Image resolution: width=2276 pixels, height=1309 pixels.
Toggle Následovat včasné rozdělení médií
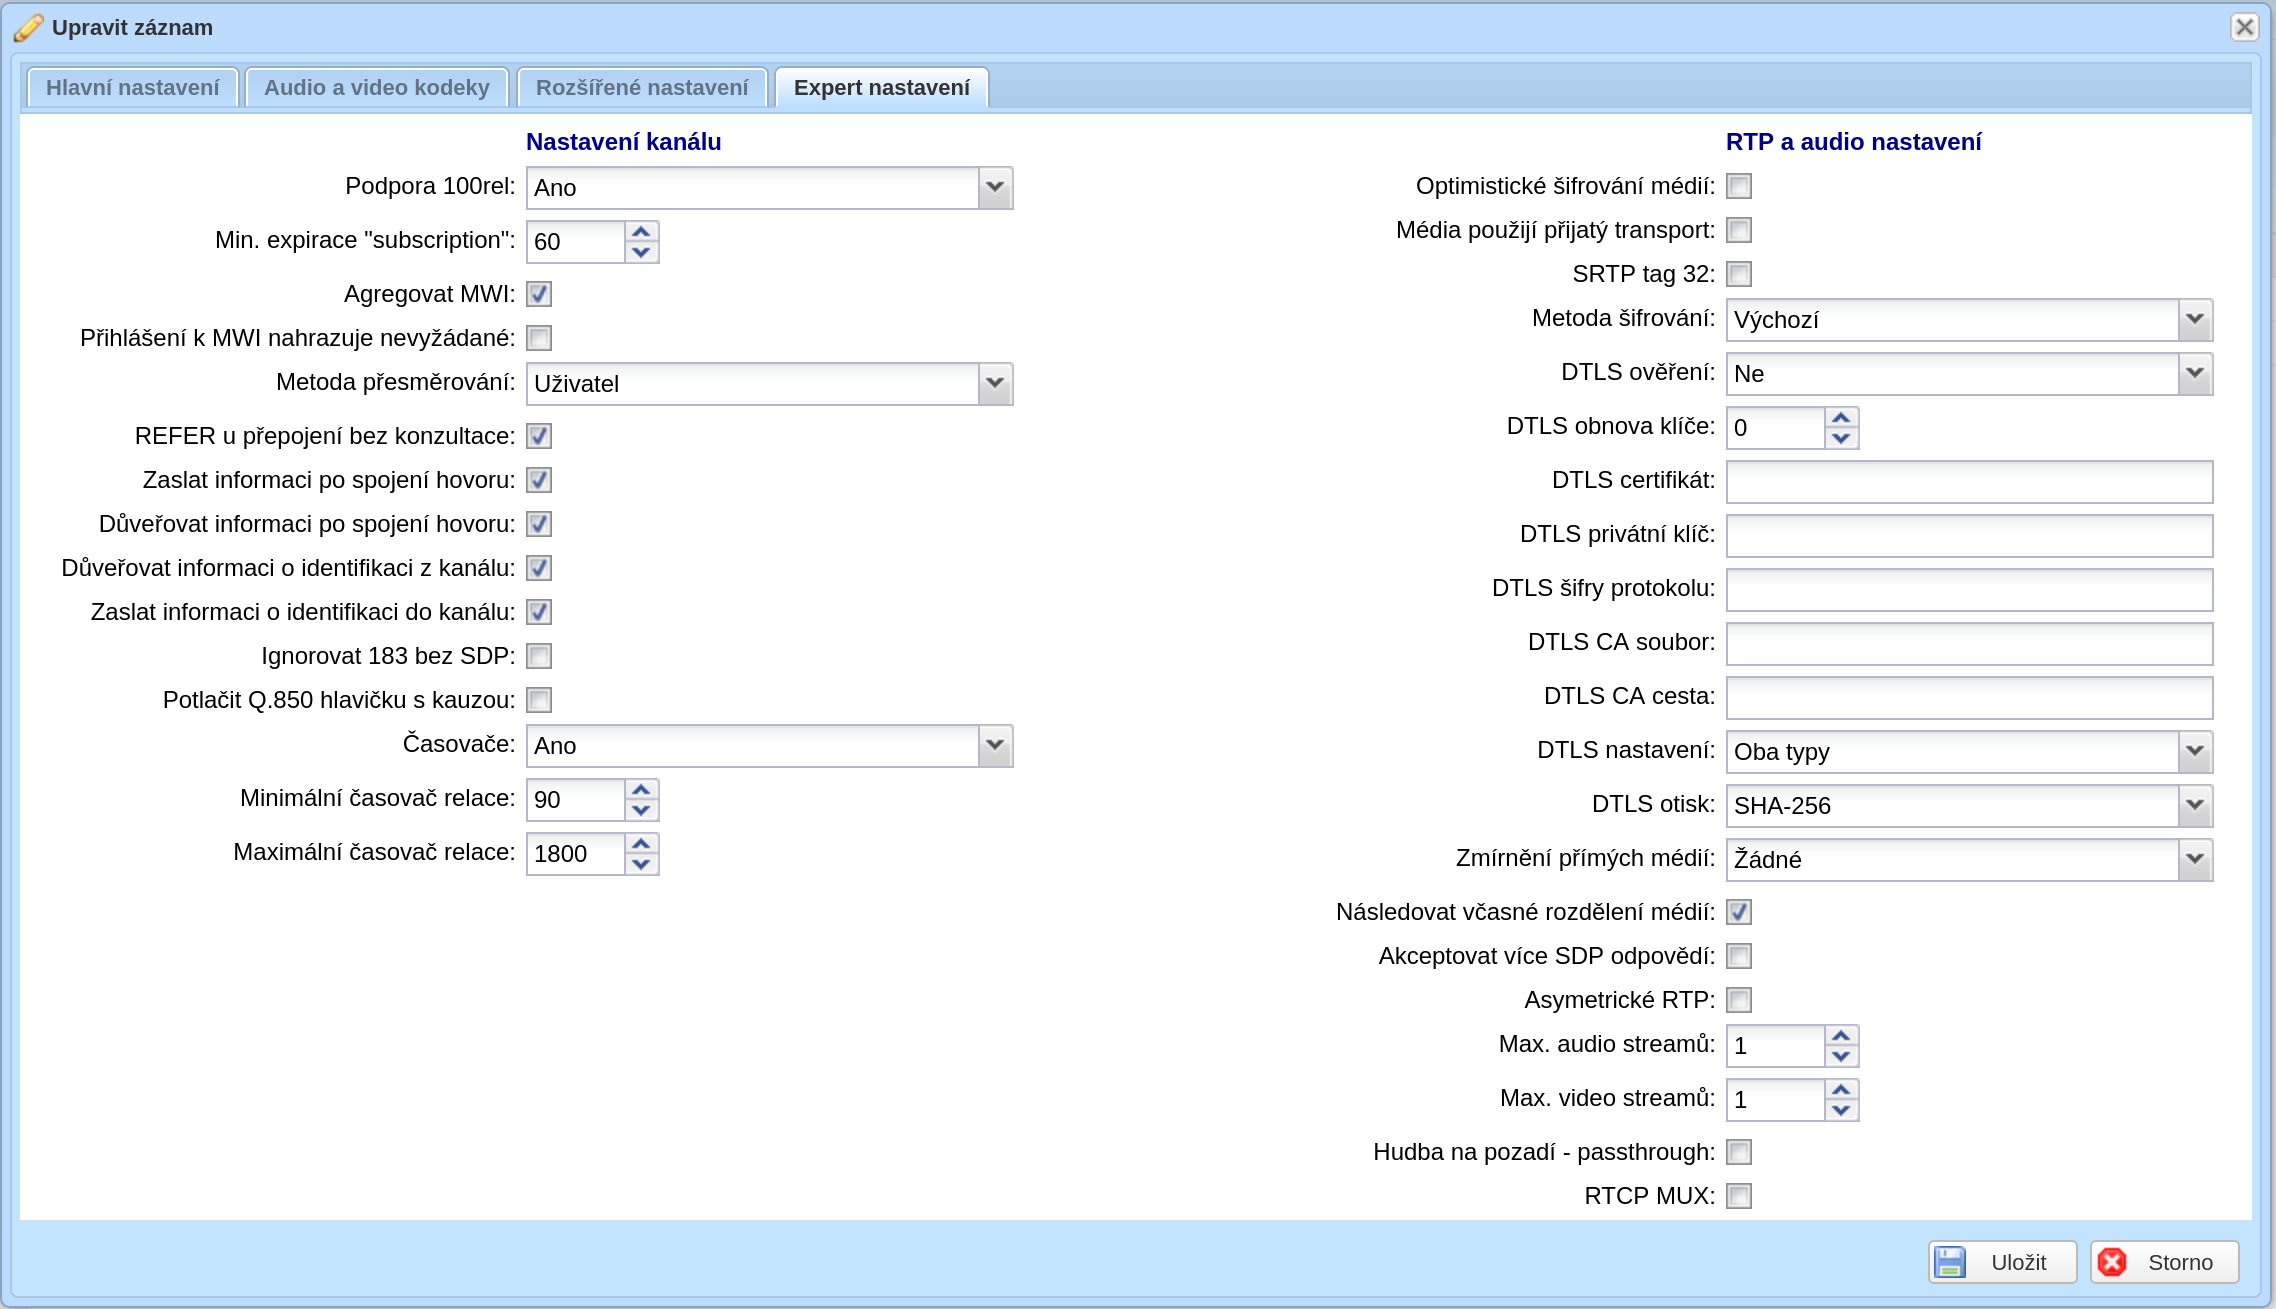tap(1739, 912)
